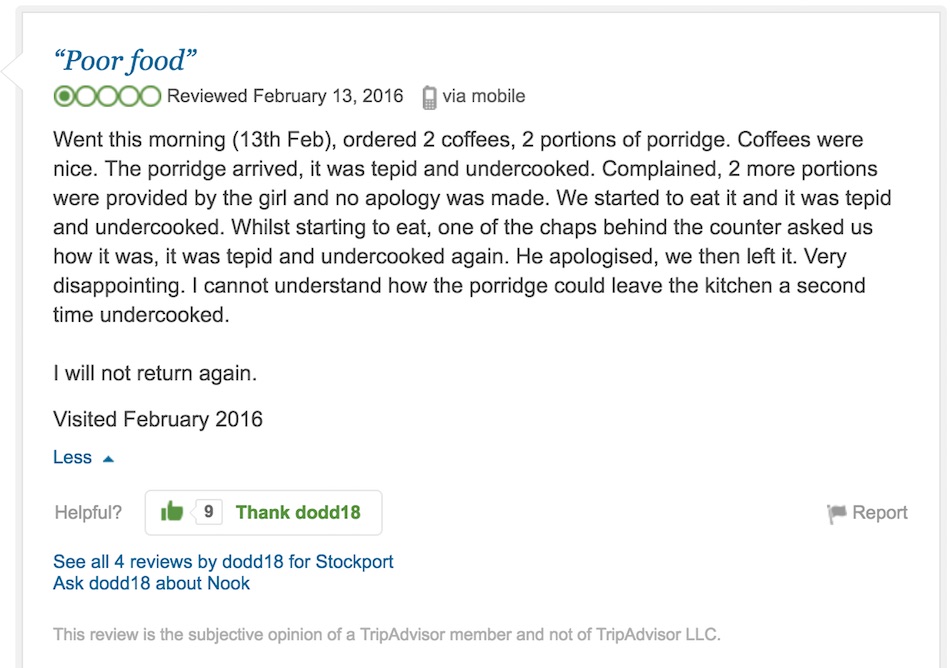The width and height of the screenshot is (950, 668).
Task: Click the Report link
Action: 879,512
